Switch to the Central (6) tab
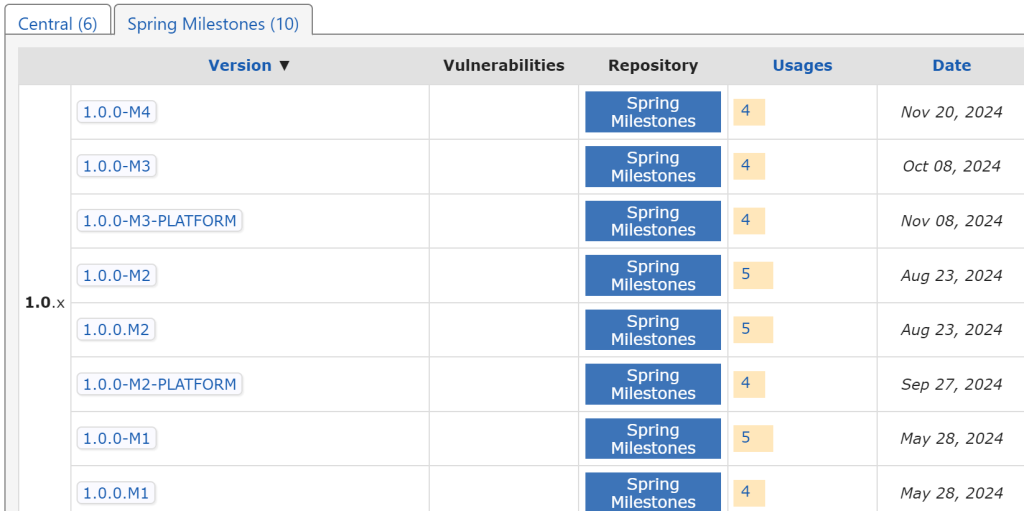The image size is (1024, 511). pos(57,24)
